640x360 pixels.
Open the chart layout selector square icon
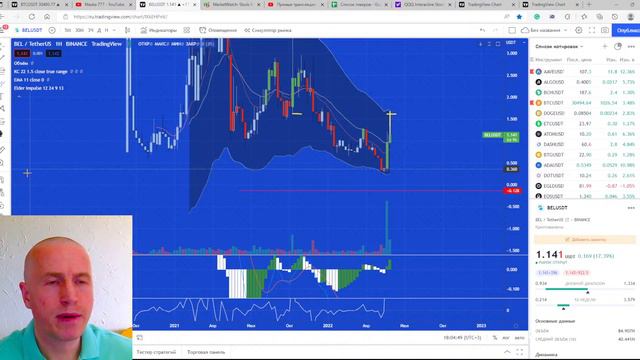[x=512, y=30]
